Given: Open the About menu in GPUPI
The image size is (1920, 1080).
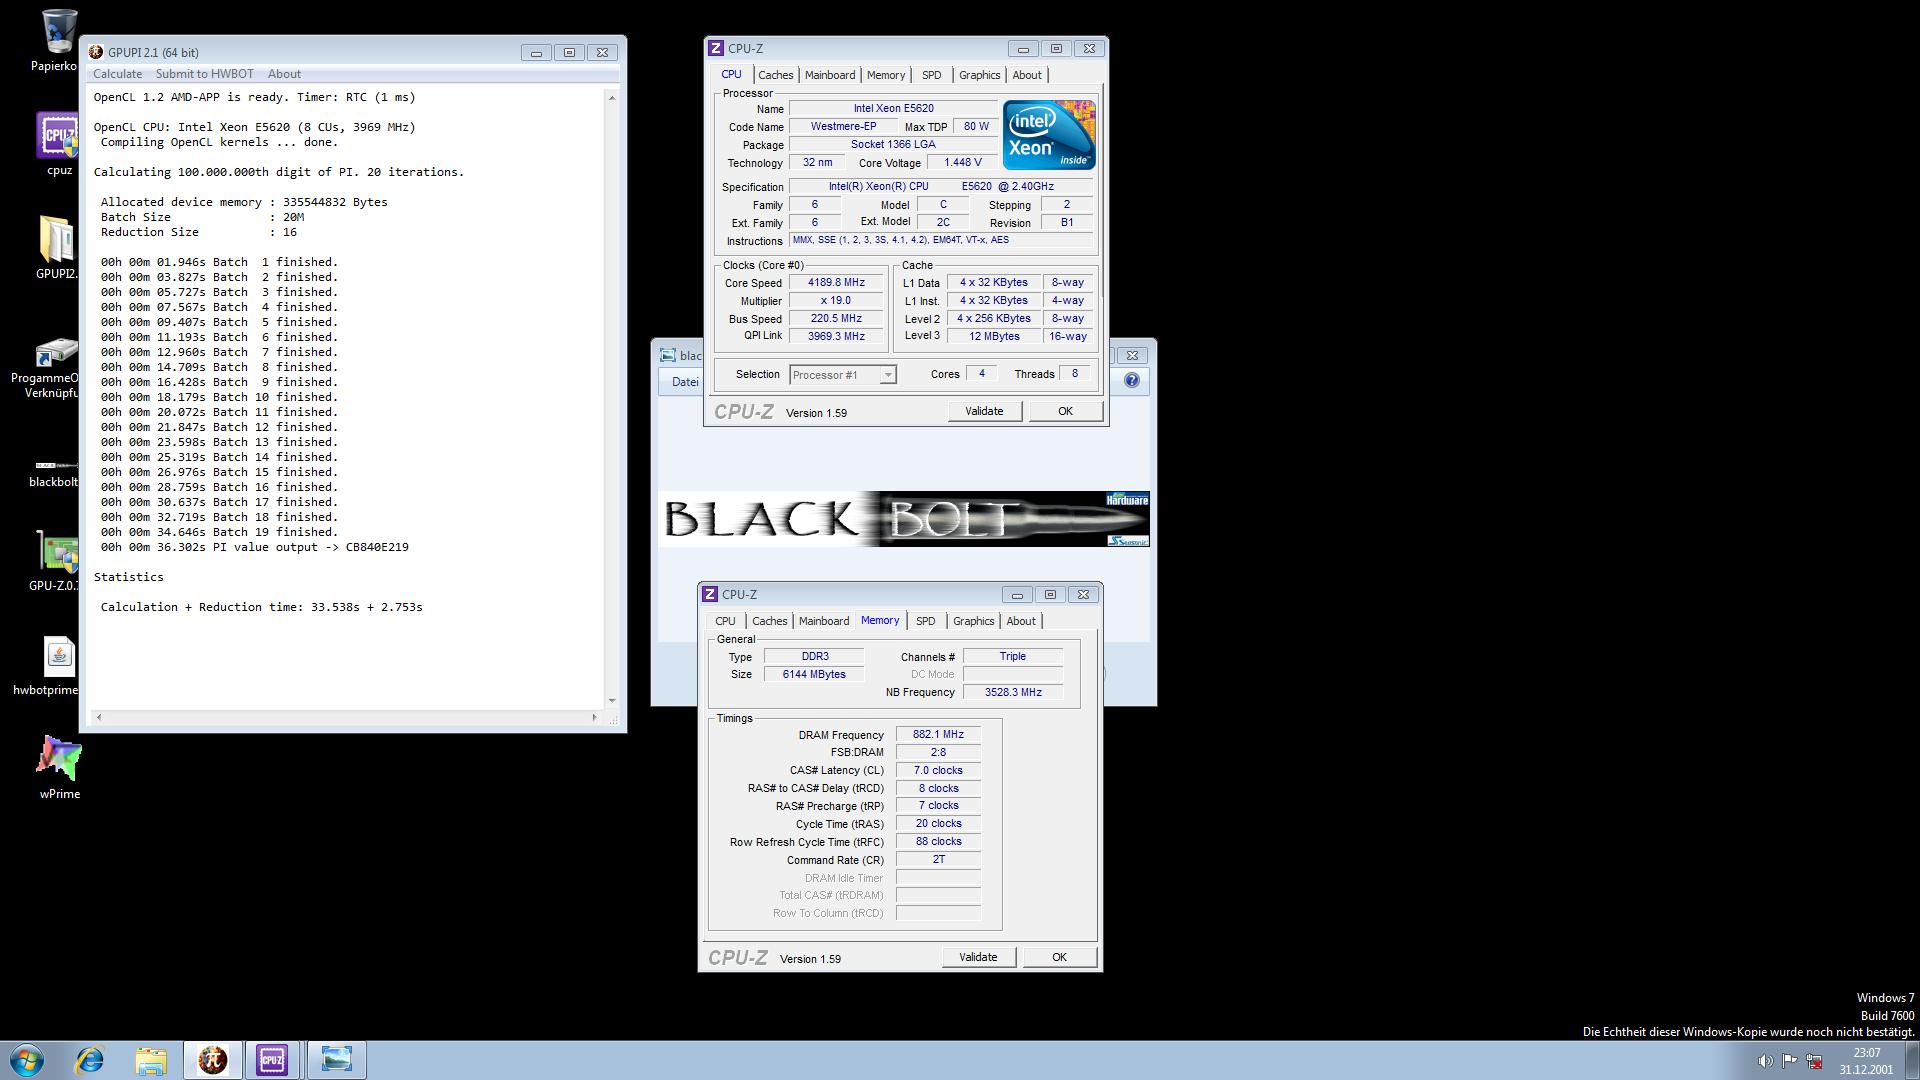Looking at the screenshot, I should [284, 74].
